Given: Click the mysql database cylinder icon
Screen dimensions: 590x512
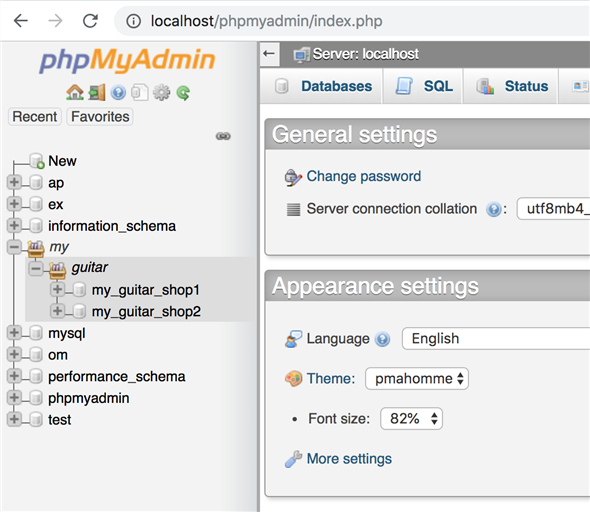Looking at the screenshot, I should point(36,333).
